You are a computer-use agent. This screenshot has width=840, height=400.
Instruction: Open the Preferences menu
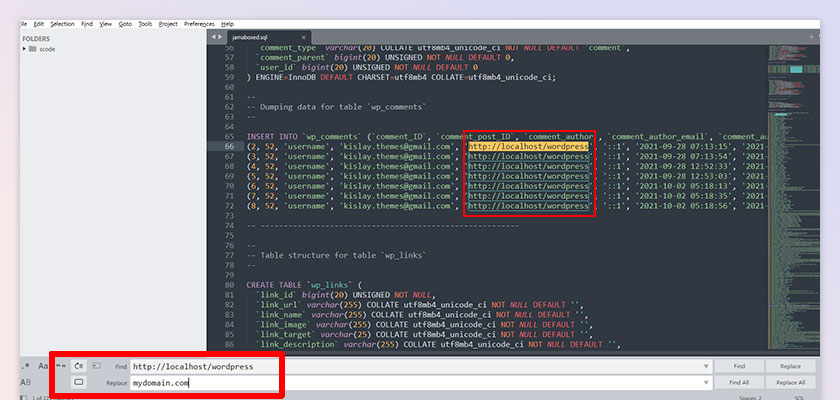point(199,24)
